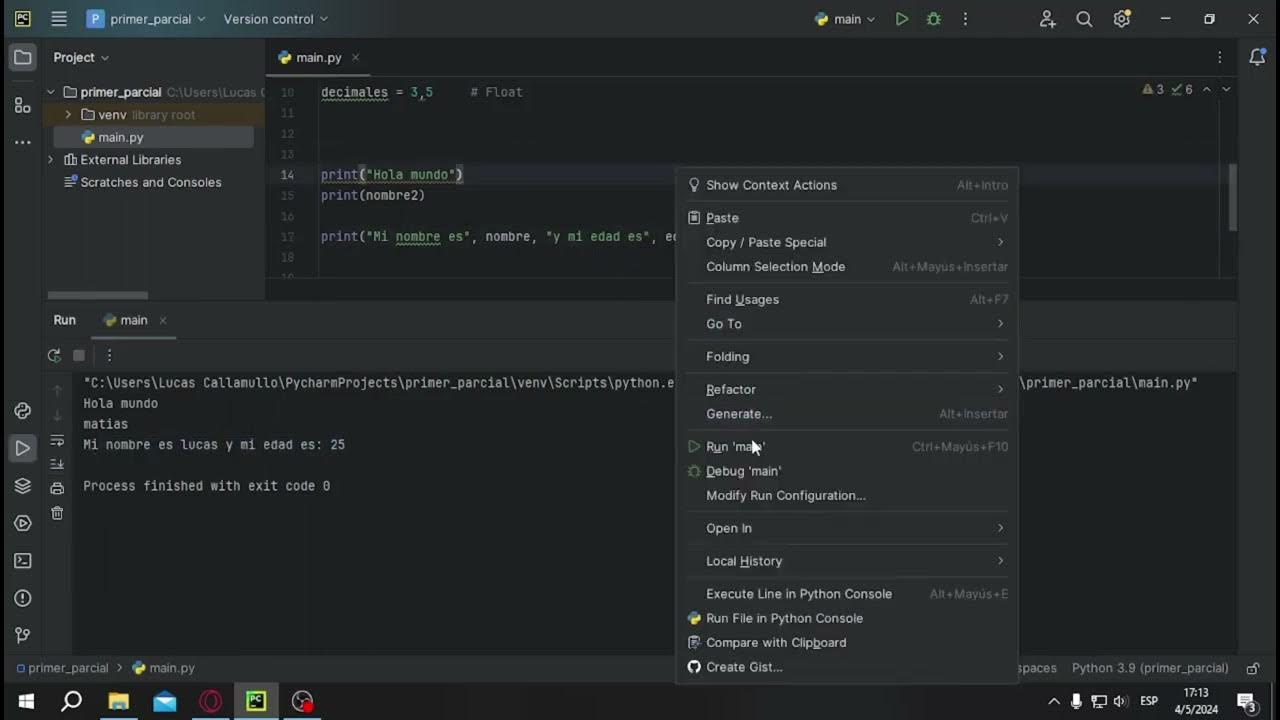This screenshot has height=720, width=1280.
Task: Close the main.py editor tab
Action: pos(355,57)
